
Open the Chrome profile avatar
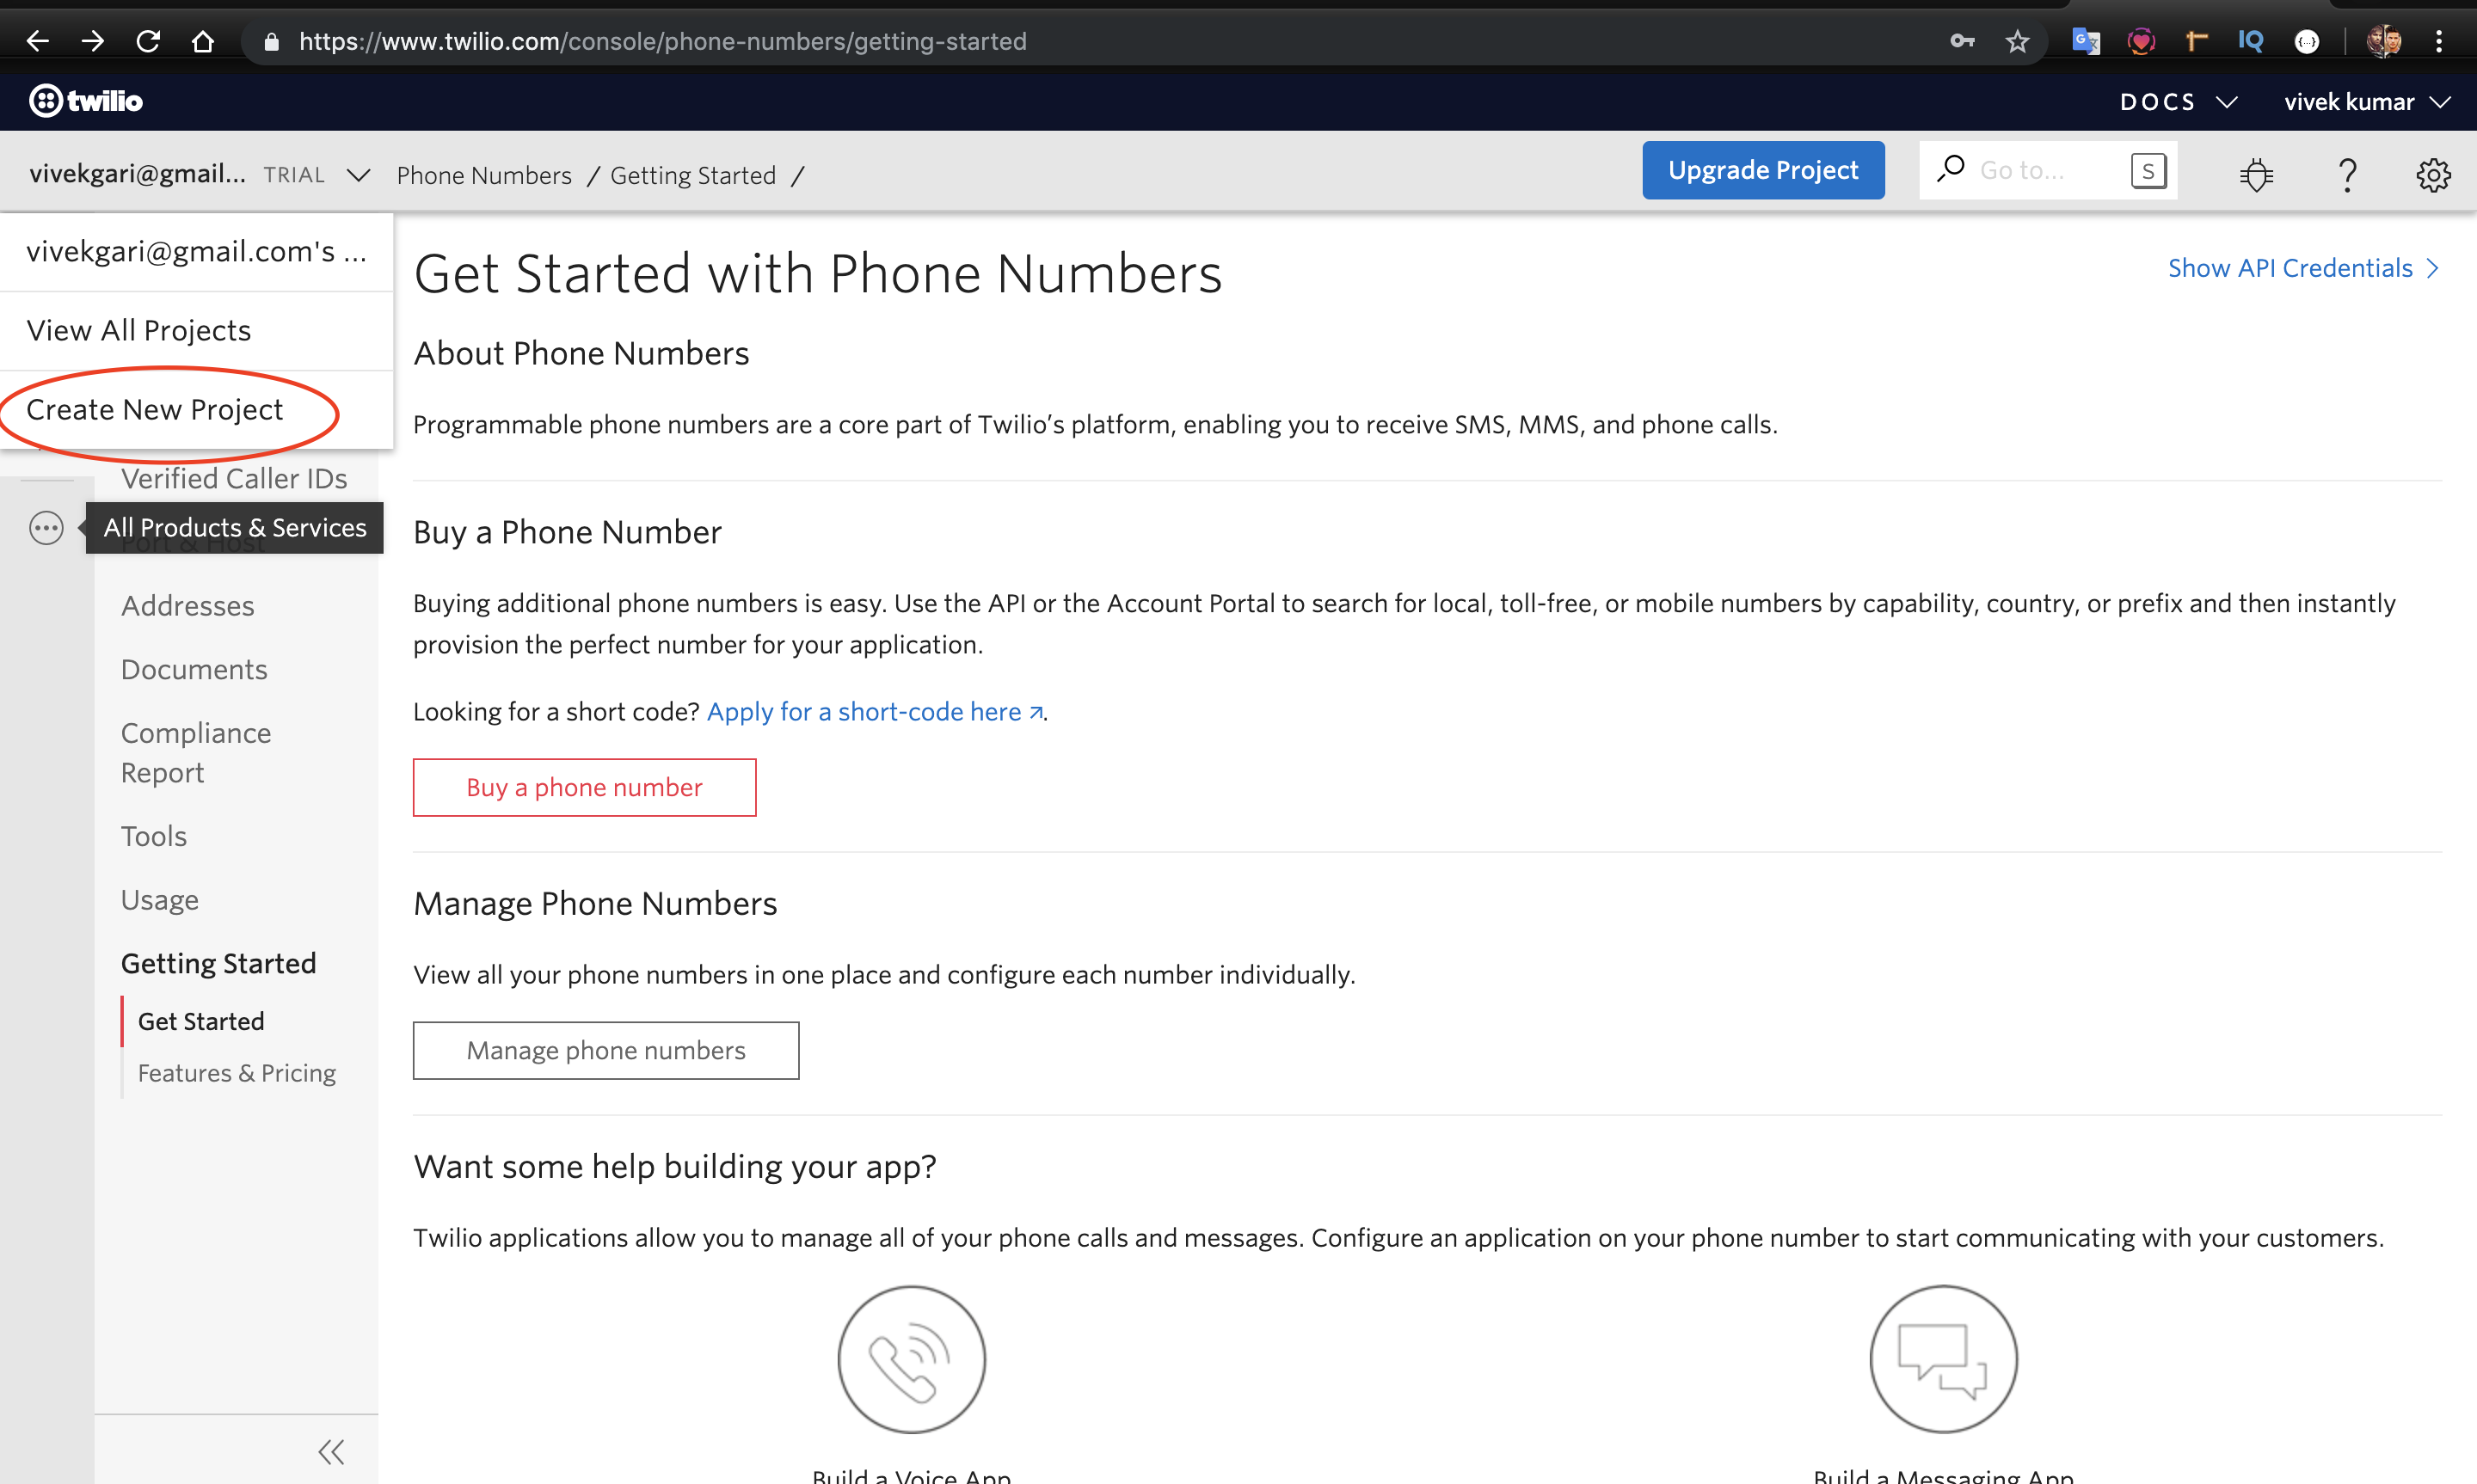click(2384, 41)
